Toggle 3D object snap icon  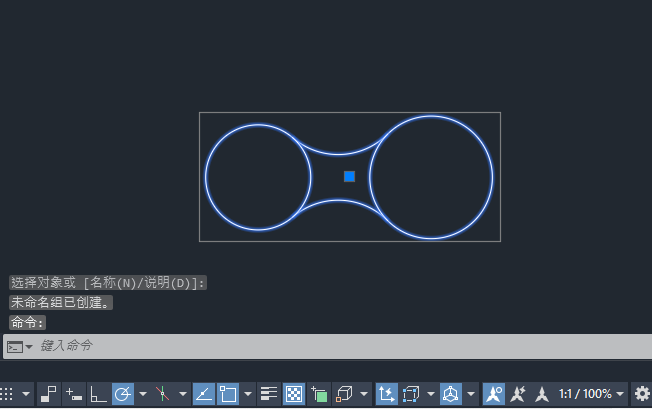coord(344,394)
